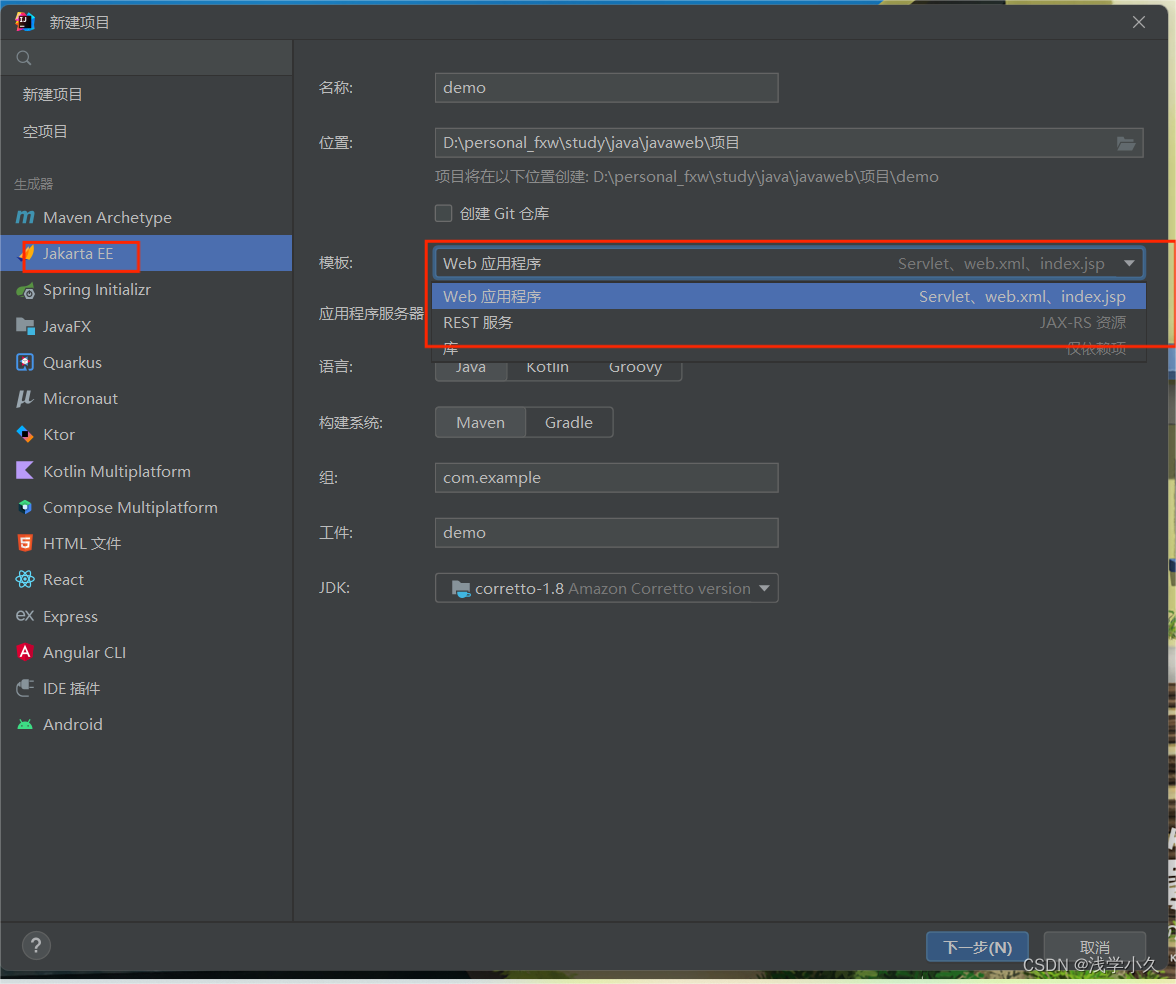Click the 取消 button
The image size is (1176, 984).
[x=1094, y=946]
